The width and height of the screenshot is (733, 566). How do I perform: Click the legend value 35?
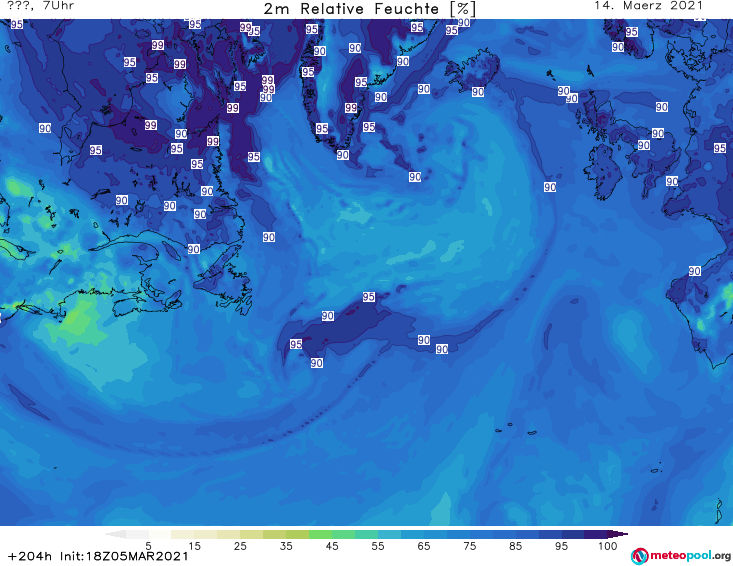click(x=286, y=546)
